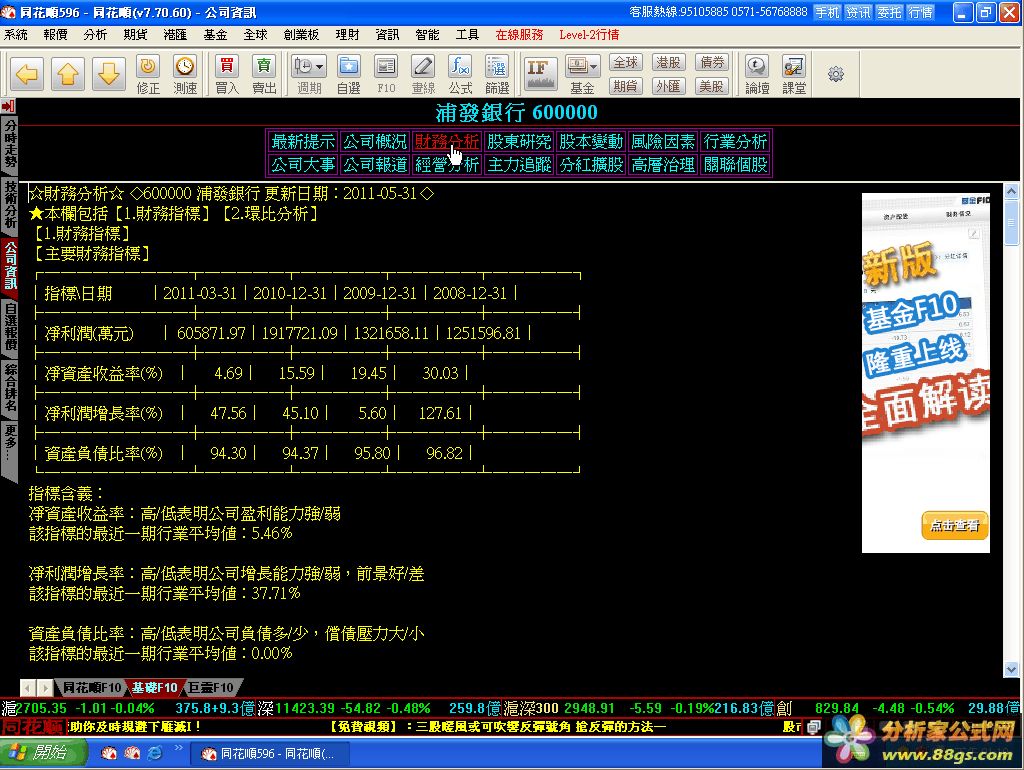Click the back arrow toolbar icon
The width and height of the screenshot is (1024, 770).
(27, 74)
